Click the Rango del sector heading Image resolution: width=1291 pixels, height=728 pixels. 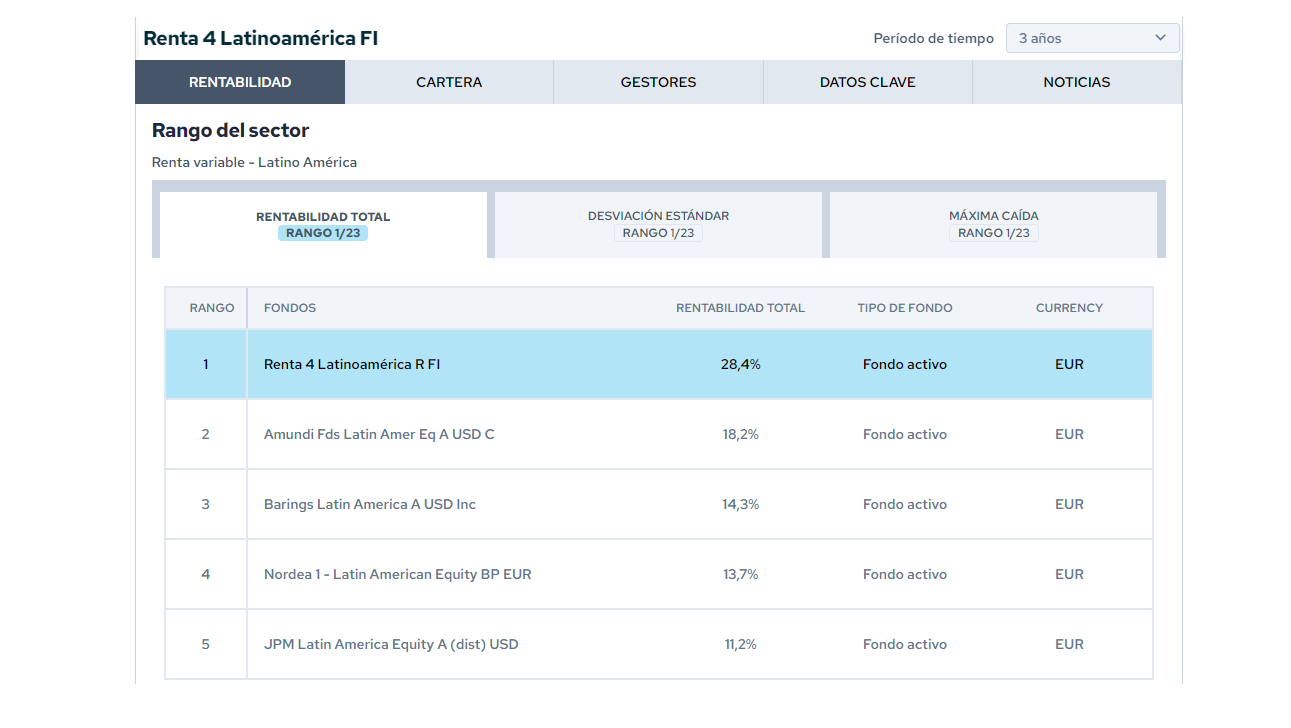pyautogui.click(x=230, y=130)
